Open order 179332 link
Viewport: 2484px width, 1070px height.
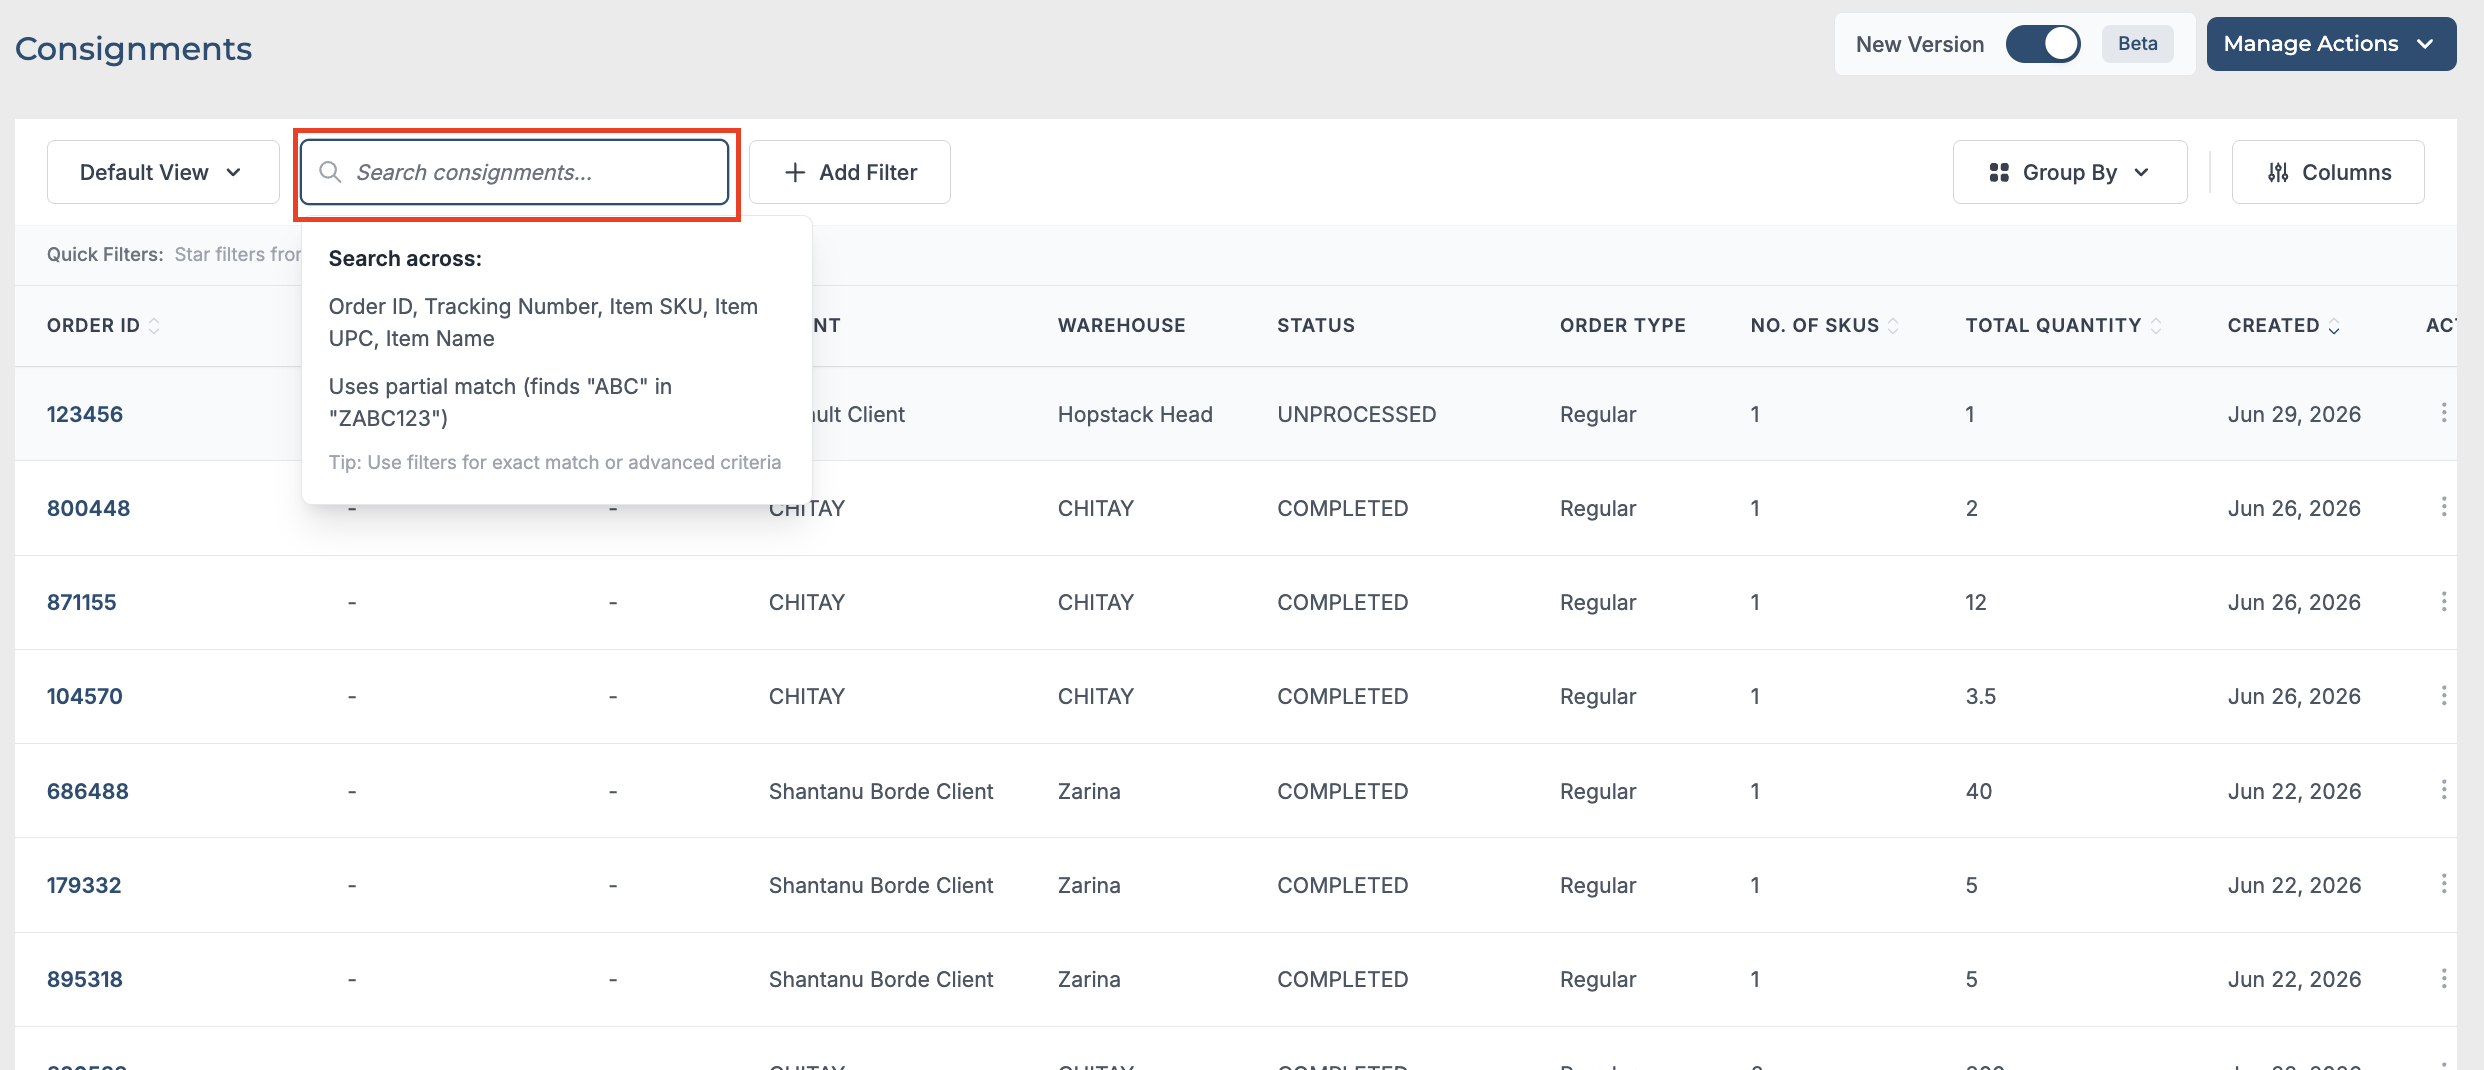pyautogui.click(x=84, y=885)
